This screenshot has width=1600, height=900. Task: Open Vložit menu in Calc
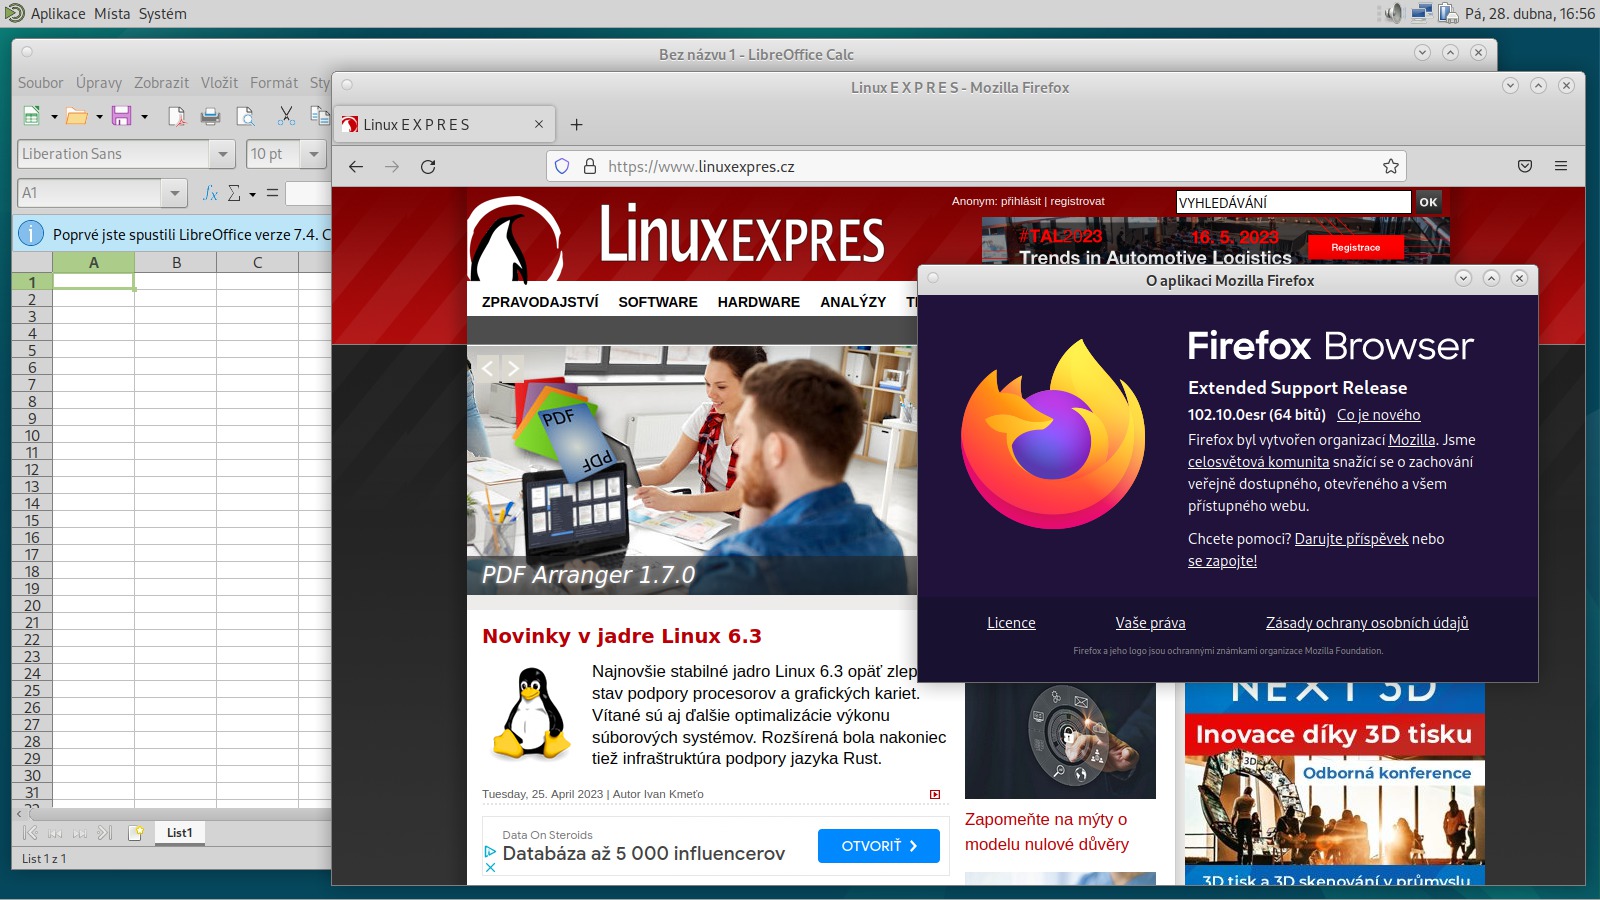pos(219,83)
